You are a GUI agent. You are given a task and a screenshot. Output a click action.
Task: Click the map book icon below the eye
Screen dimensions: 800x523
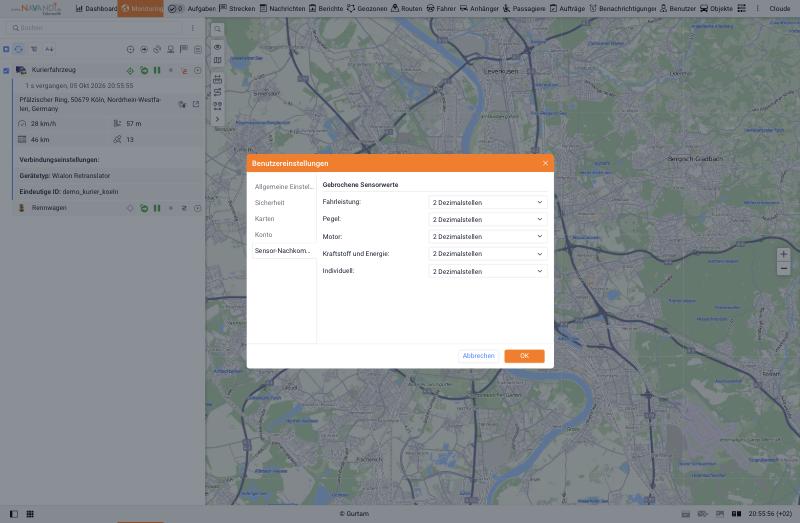pos(217,60)
